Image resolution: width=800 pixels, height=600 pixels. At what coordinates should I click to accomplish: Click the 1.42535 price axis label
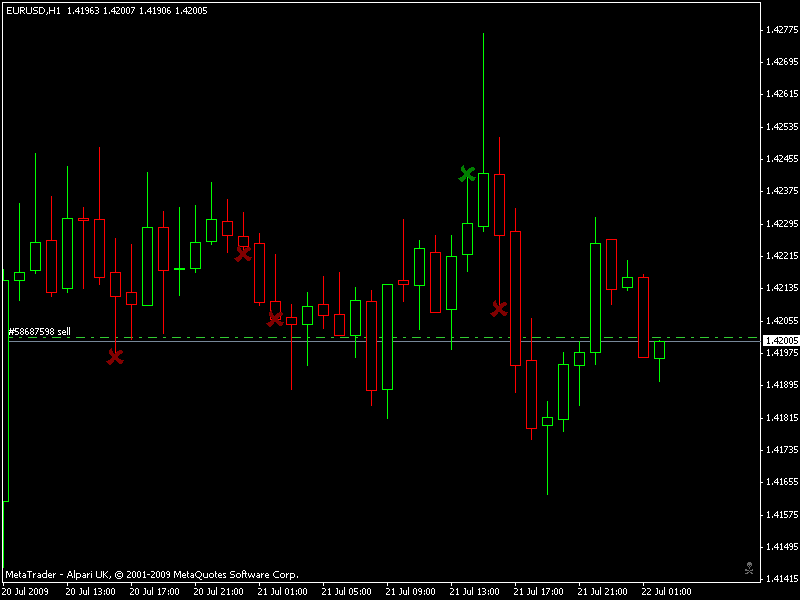tap(782, 127)
